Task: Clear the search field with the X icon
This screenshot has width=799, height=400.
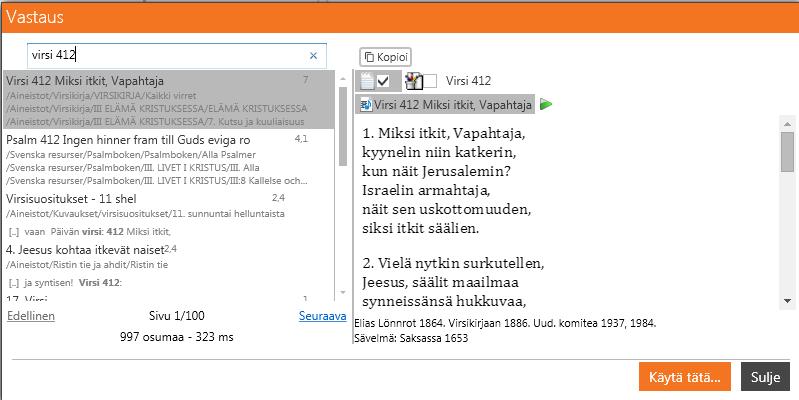Action: pos(313,56)
